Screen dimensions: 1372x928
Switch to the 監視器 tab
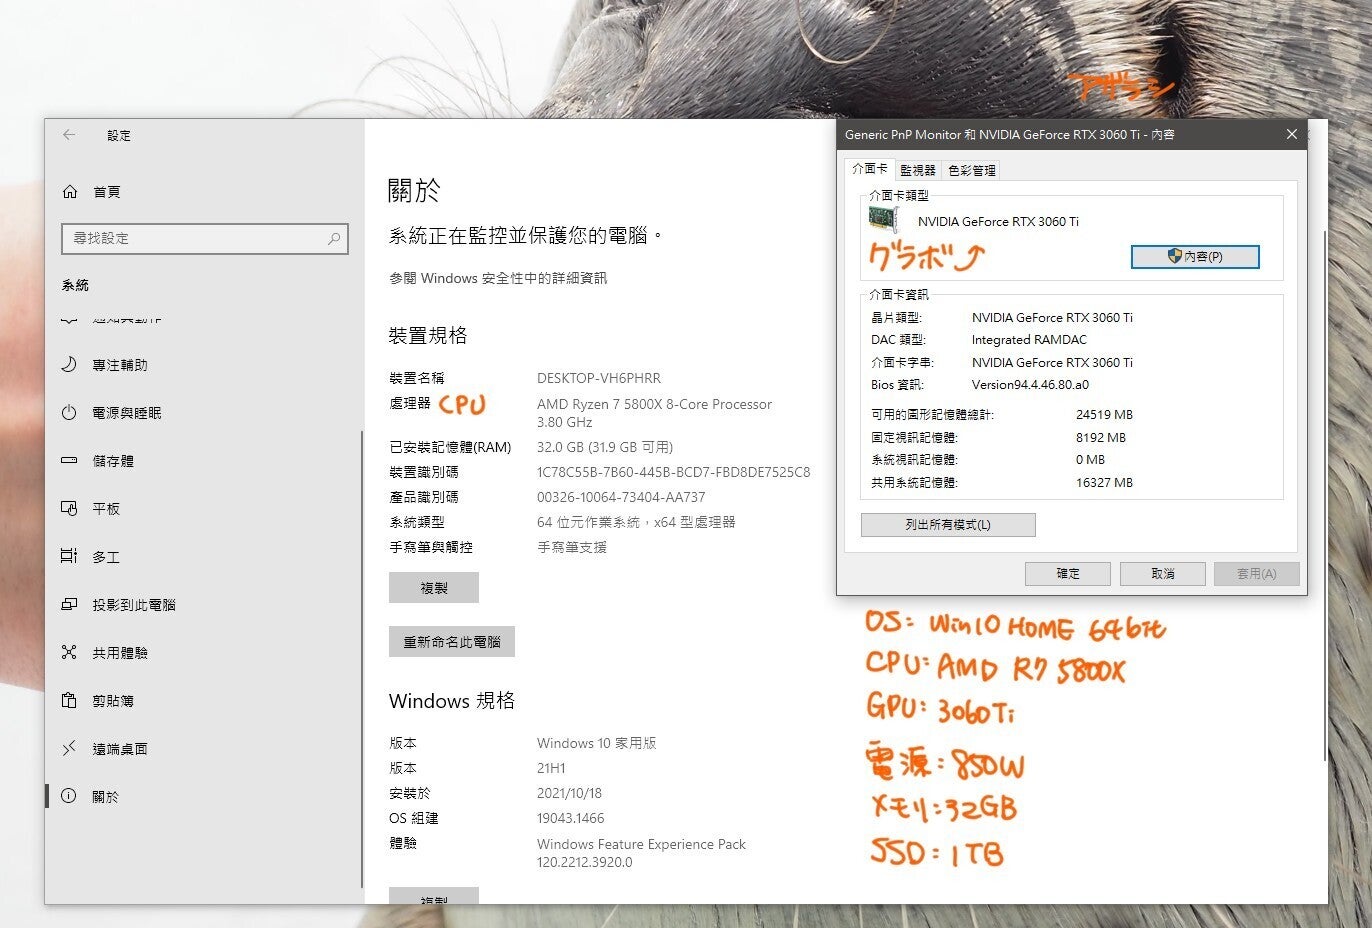[x=917, y=171]
